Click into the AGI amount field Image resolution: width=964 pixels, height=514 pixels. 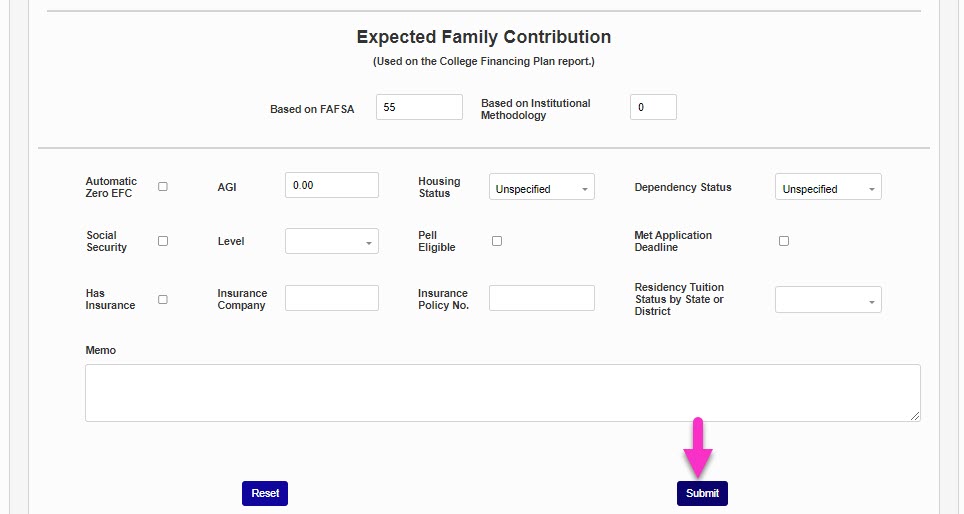(331, 185)
